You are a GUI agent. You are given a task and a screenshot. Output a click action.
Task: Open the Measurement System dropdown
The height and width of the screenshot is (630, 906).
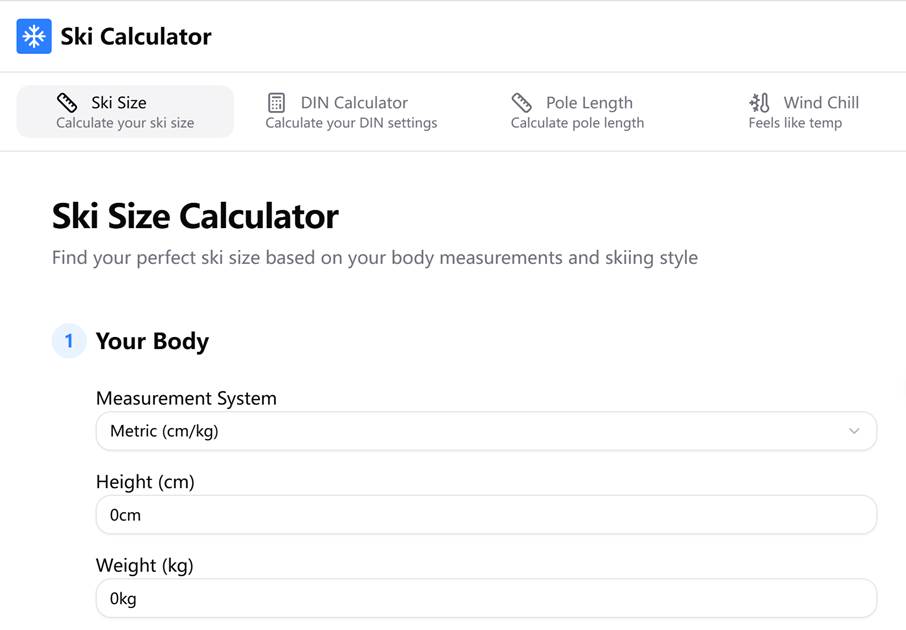[x=487, y=431]
